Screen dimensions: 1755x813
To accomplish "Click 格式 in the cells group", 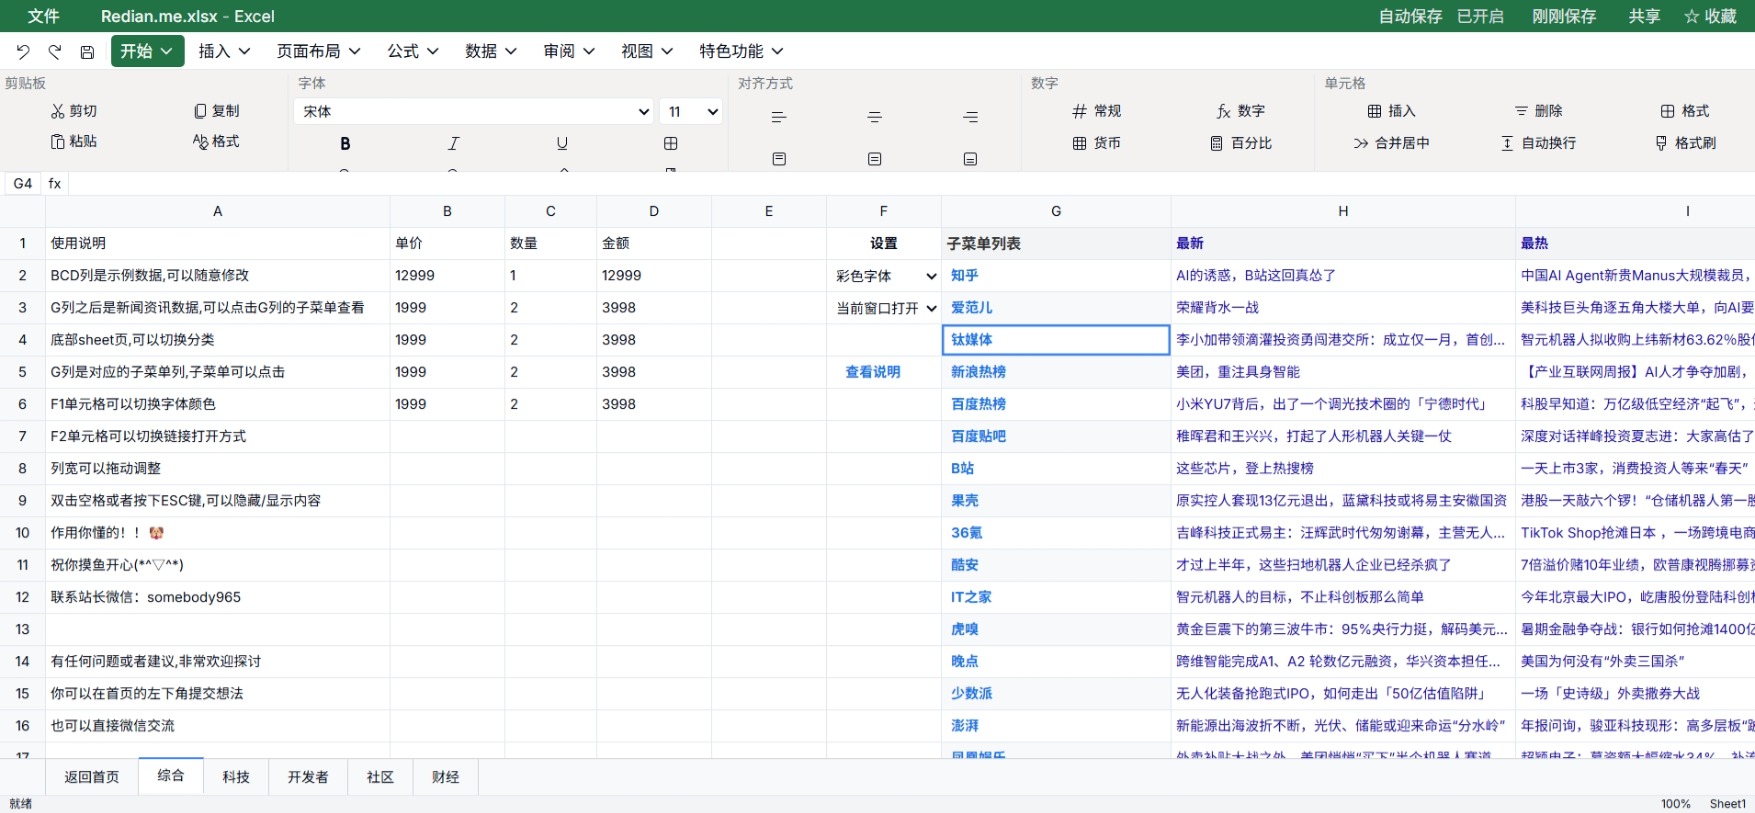I will pyautogui.click(x=1685, y=111).
